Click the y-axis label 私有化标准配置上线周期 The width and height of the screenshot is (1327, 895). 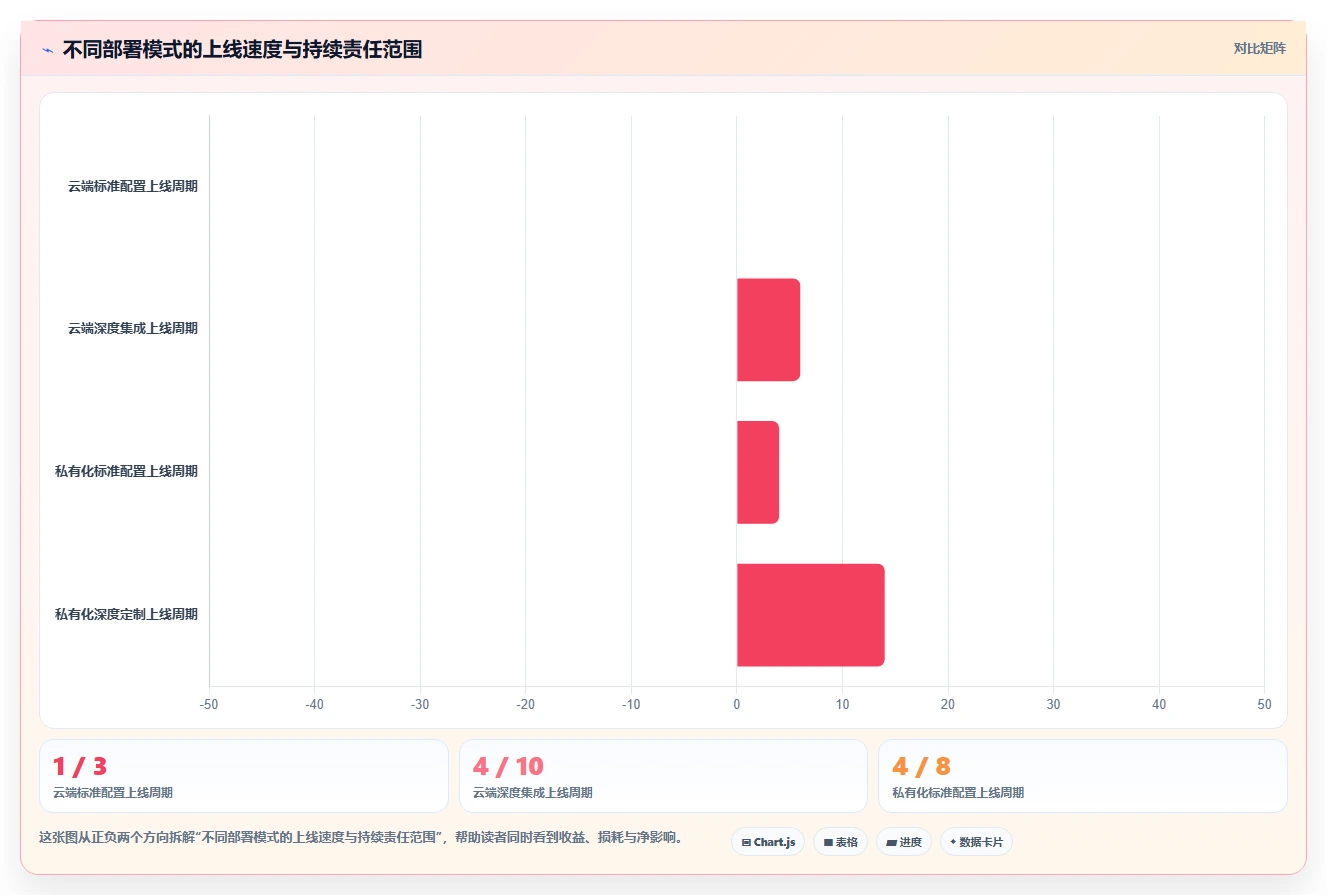(x=126, y=472)
